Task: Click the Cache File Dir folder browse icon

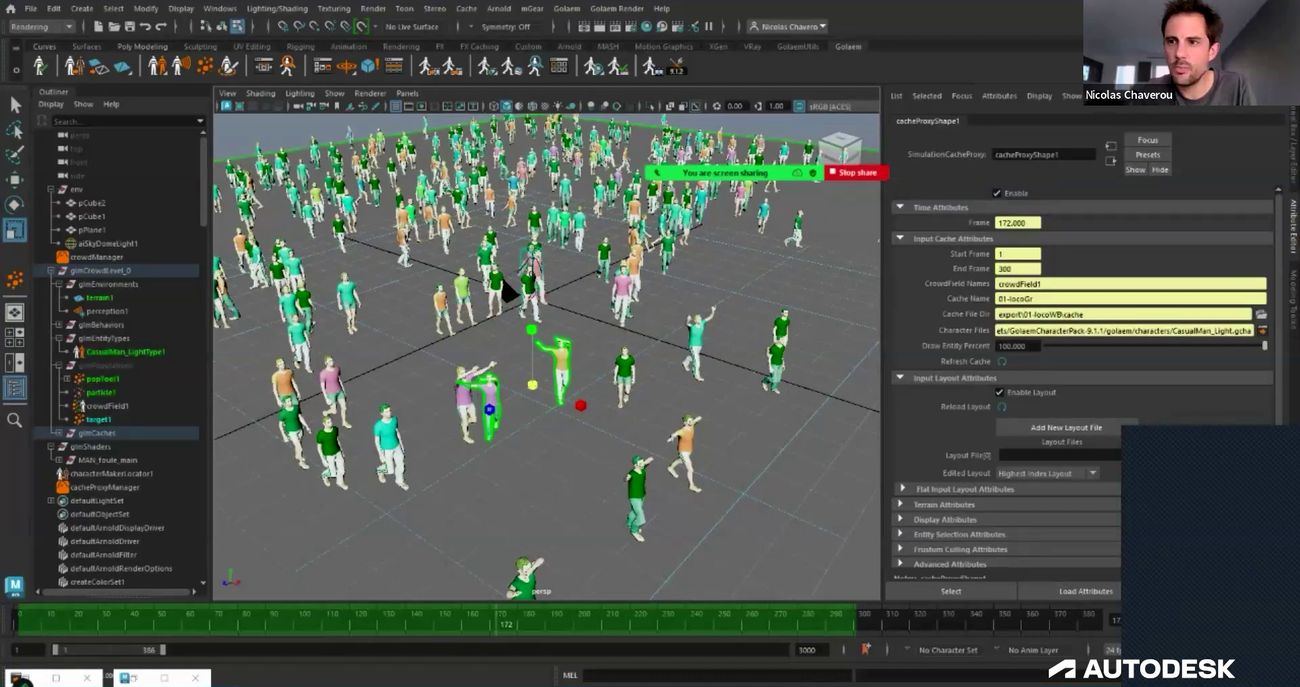Action: tap(1261, 314)
